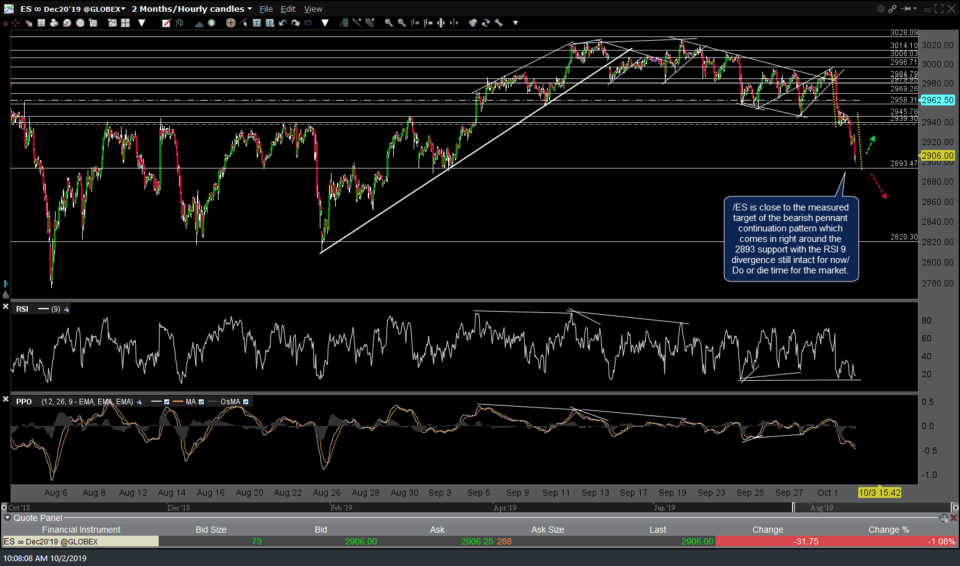This screenshot has height=566, width=960.
Task: Click the green dollar circle icon
Action: [211, 23]
